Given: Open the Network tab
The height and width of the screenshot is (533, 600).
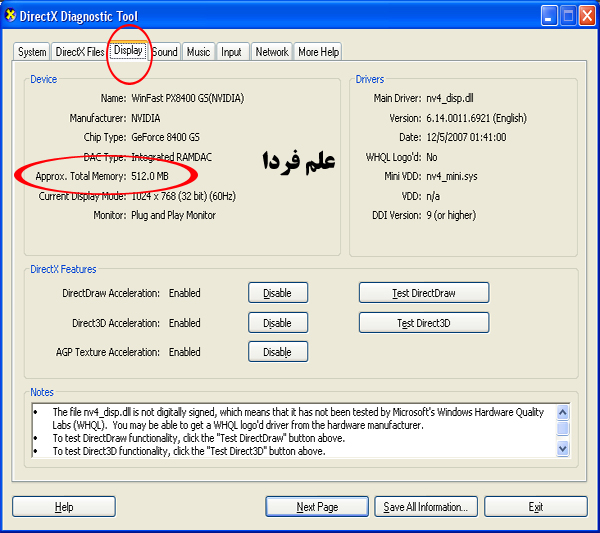Looking at the screenshot, I should (271, 52).
